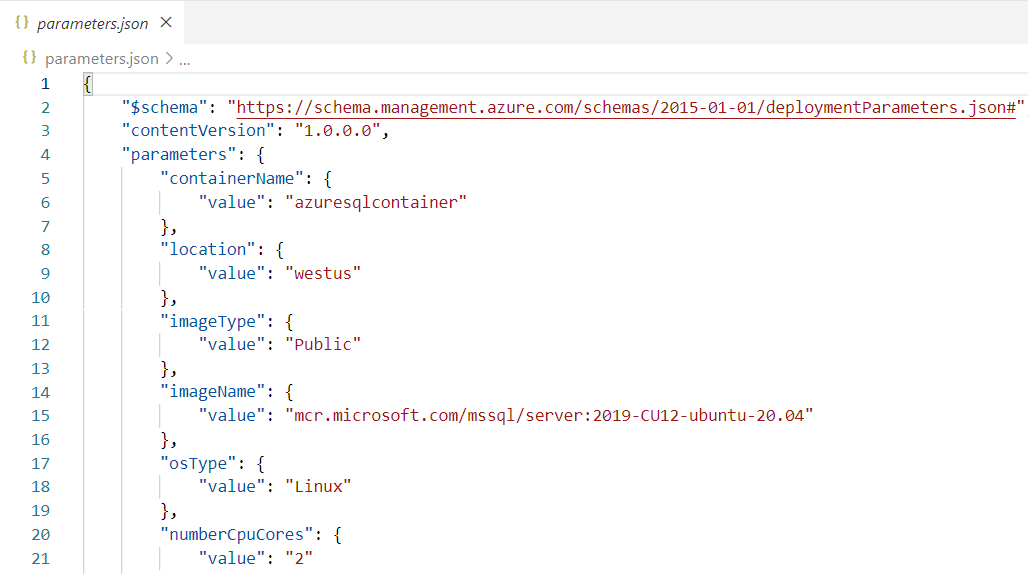
Task: Click line number 1 in gutter
Action: (x=45, y=83)
